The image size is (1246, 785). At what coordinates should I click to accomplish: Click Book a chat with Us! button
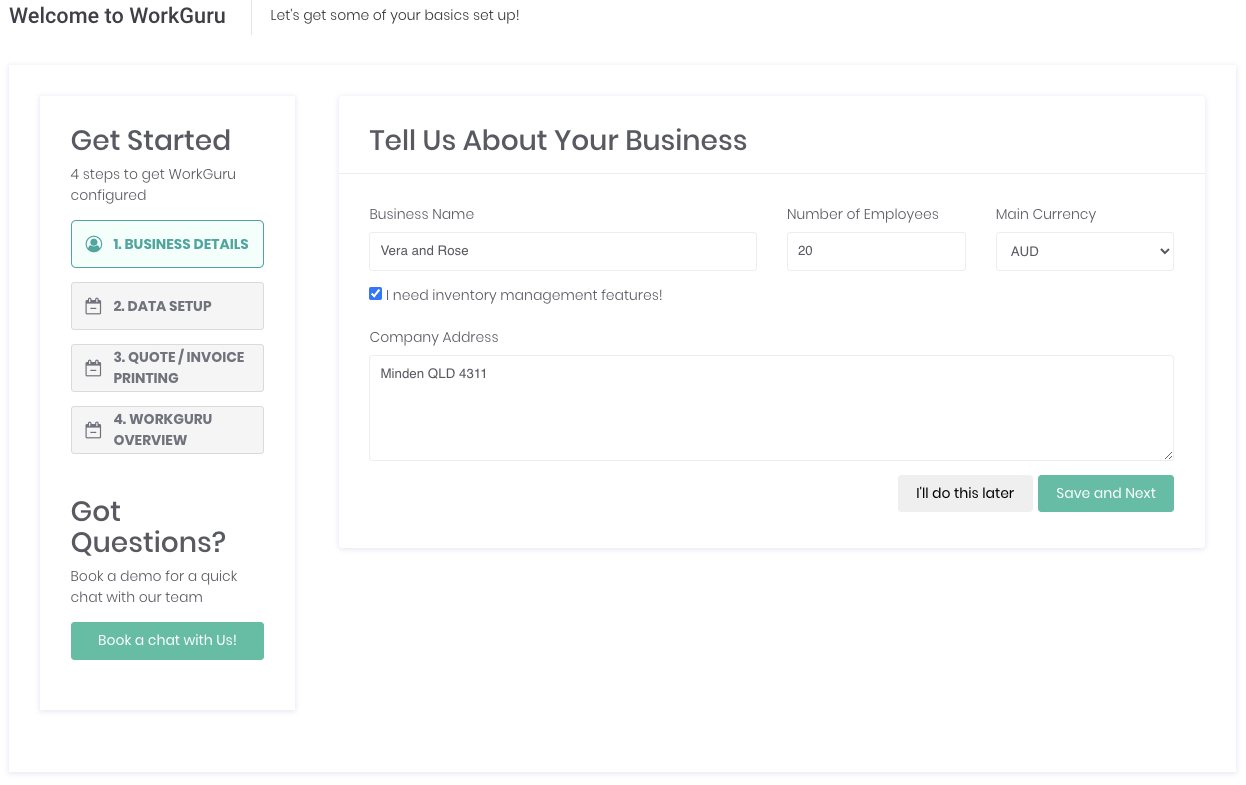click(x=167, y=640)
